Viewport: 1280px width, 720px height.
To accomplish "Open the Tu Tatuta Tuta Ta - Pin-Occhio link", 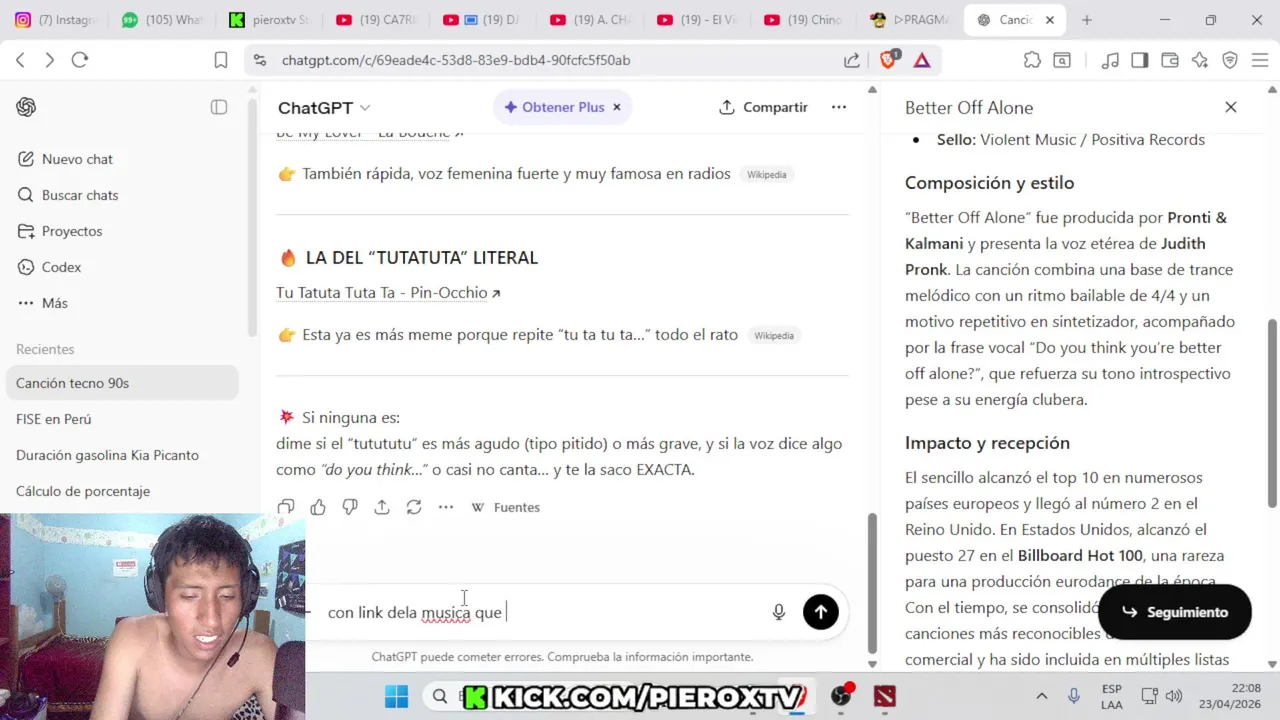I will click(388, 293).
